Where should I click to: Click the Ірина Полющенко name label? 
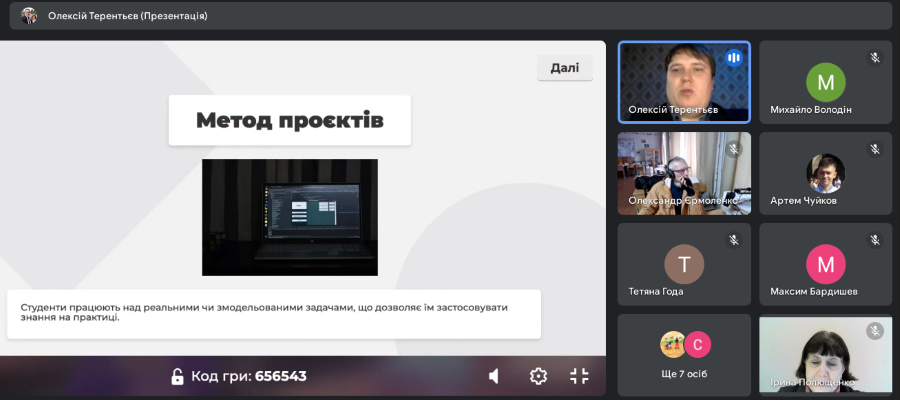pyautogui.click(x=813, y=382)
